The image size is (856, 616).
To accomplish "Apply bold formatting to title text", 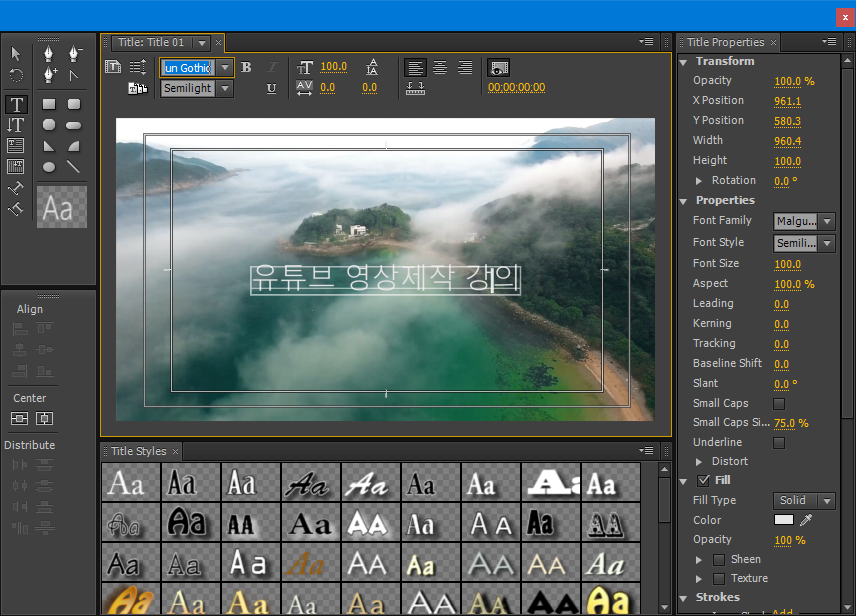I will (246, 67).
